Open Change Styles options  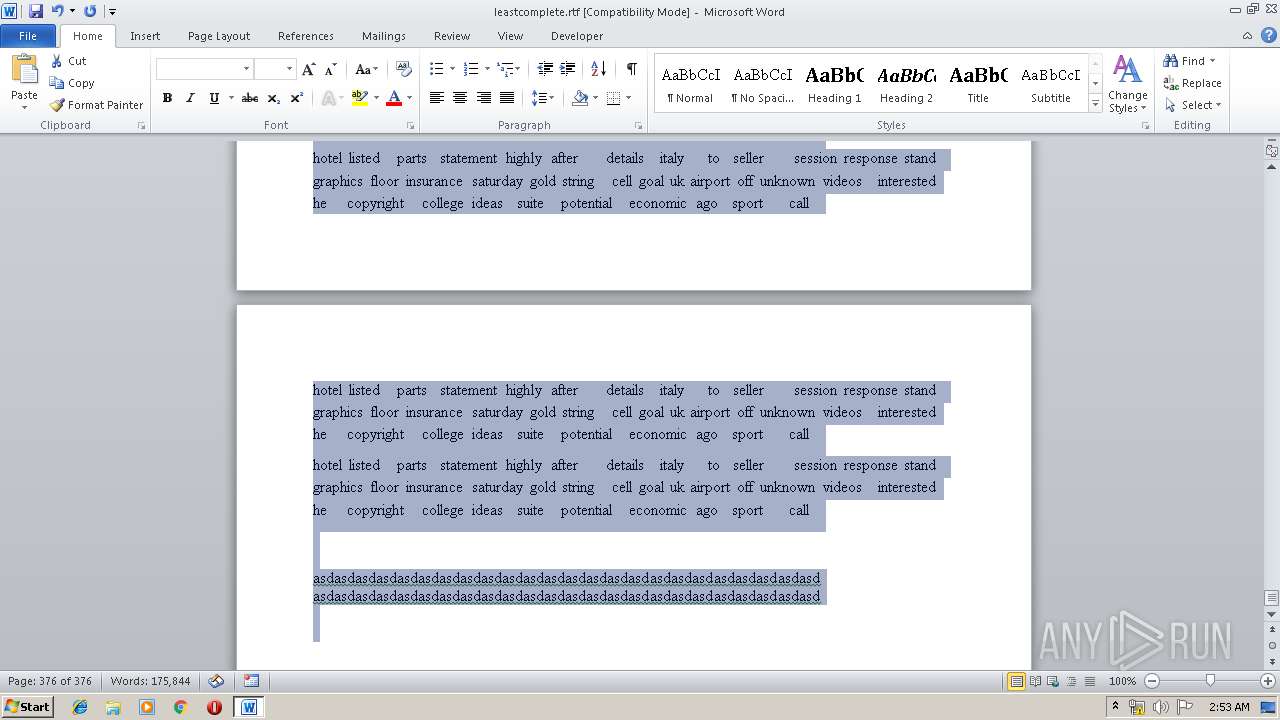(x=1127, y=84)
